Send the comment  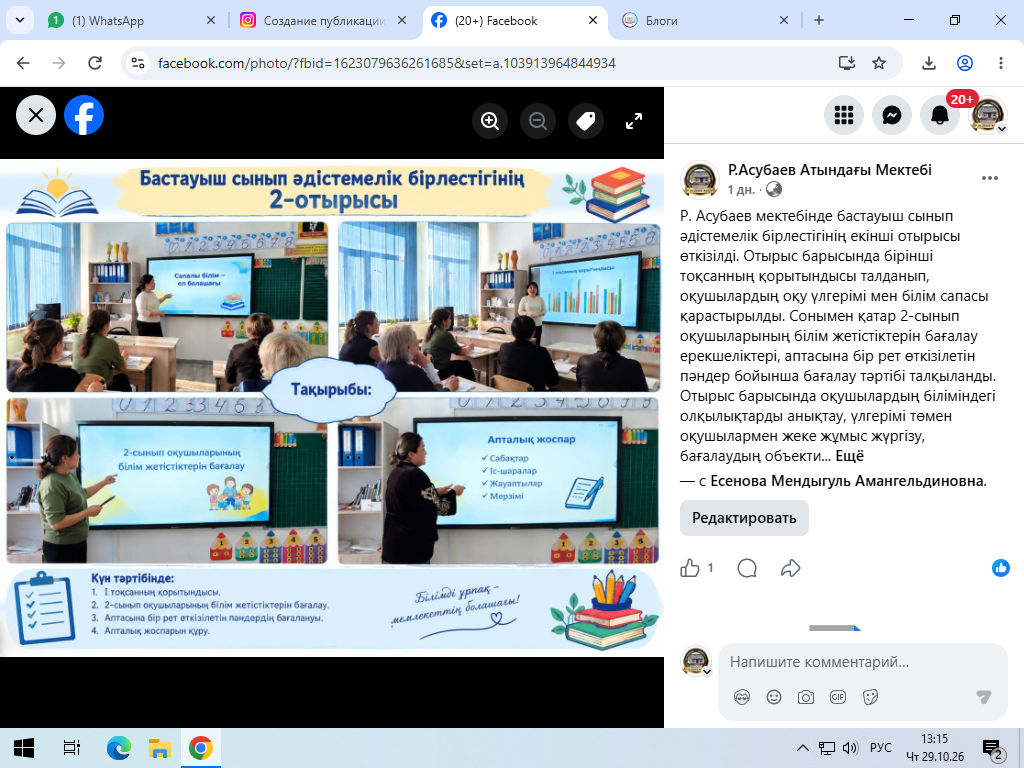(984, 697)
